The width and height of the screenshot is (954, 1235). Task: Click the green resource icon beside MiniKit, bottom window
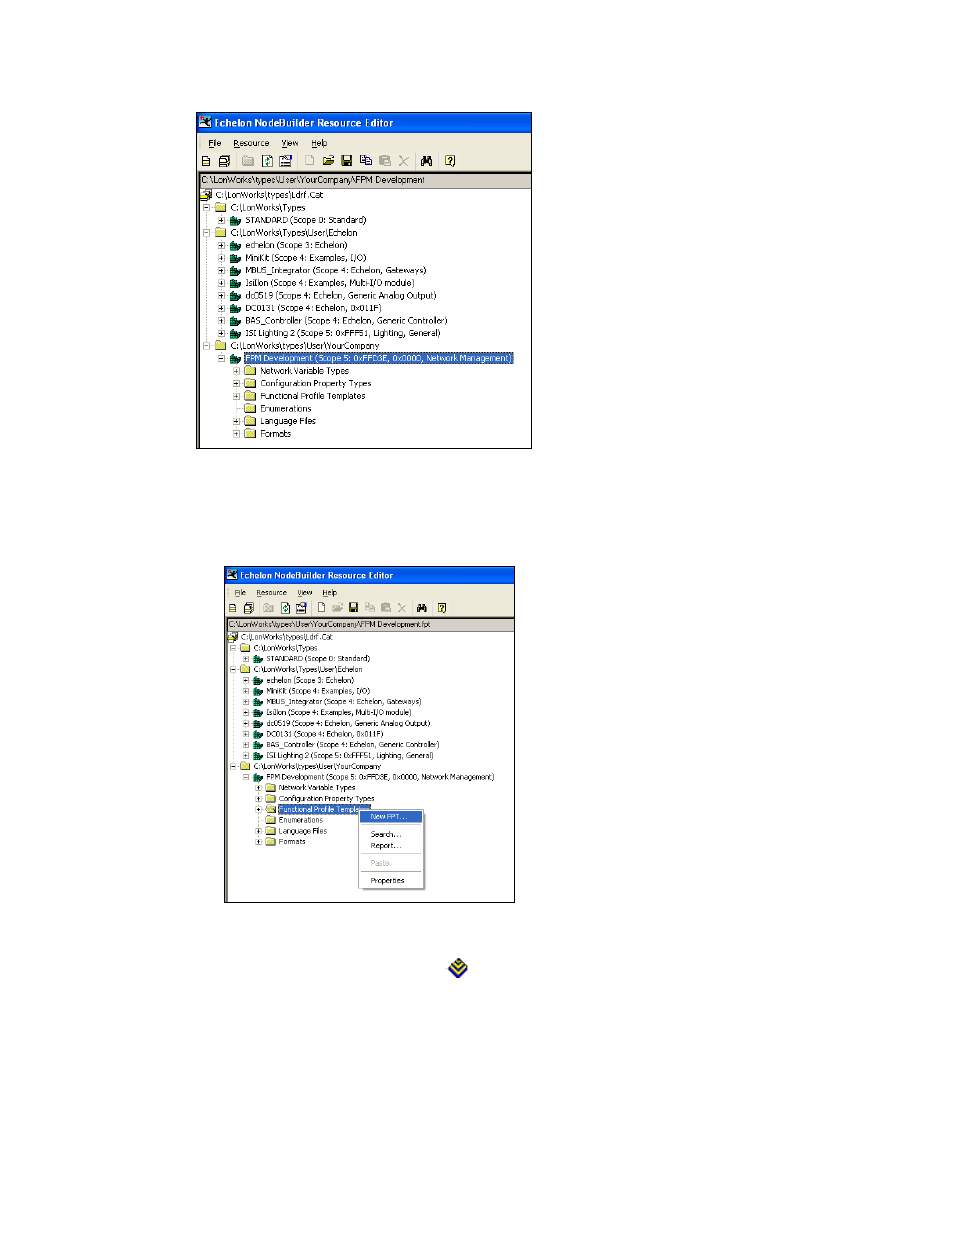tap(258, 691)
